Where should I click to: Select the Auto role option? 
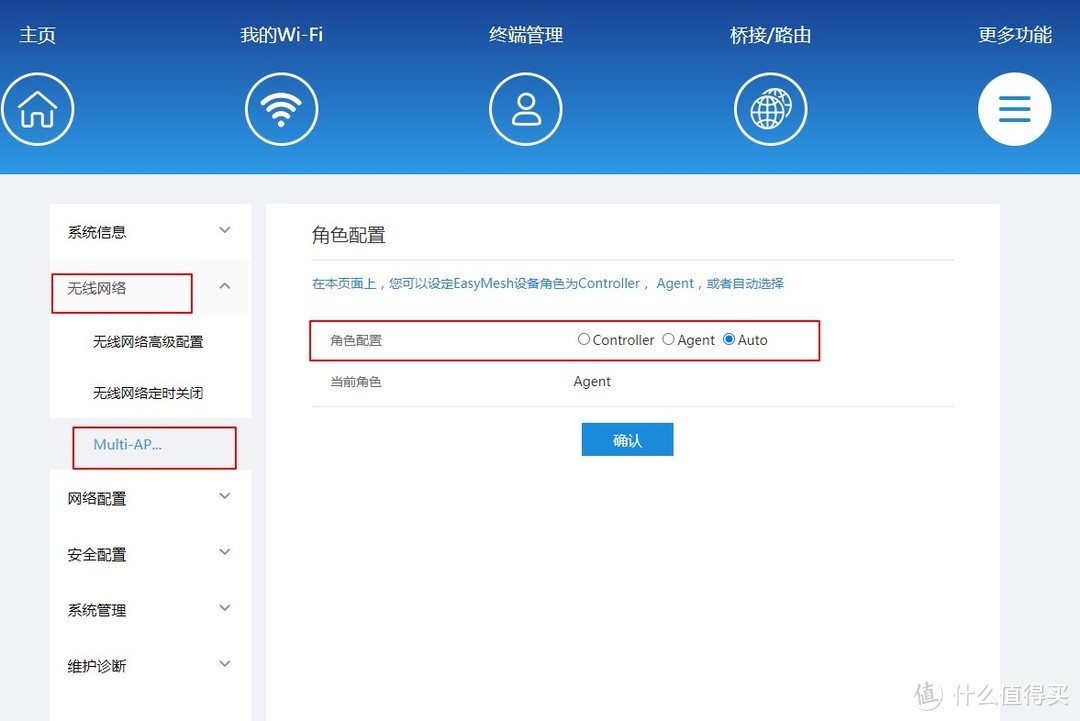(729, 339)
